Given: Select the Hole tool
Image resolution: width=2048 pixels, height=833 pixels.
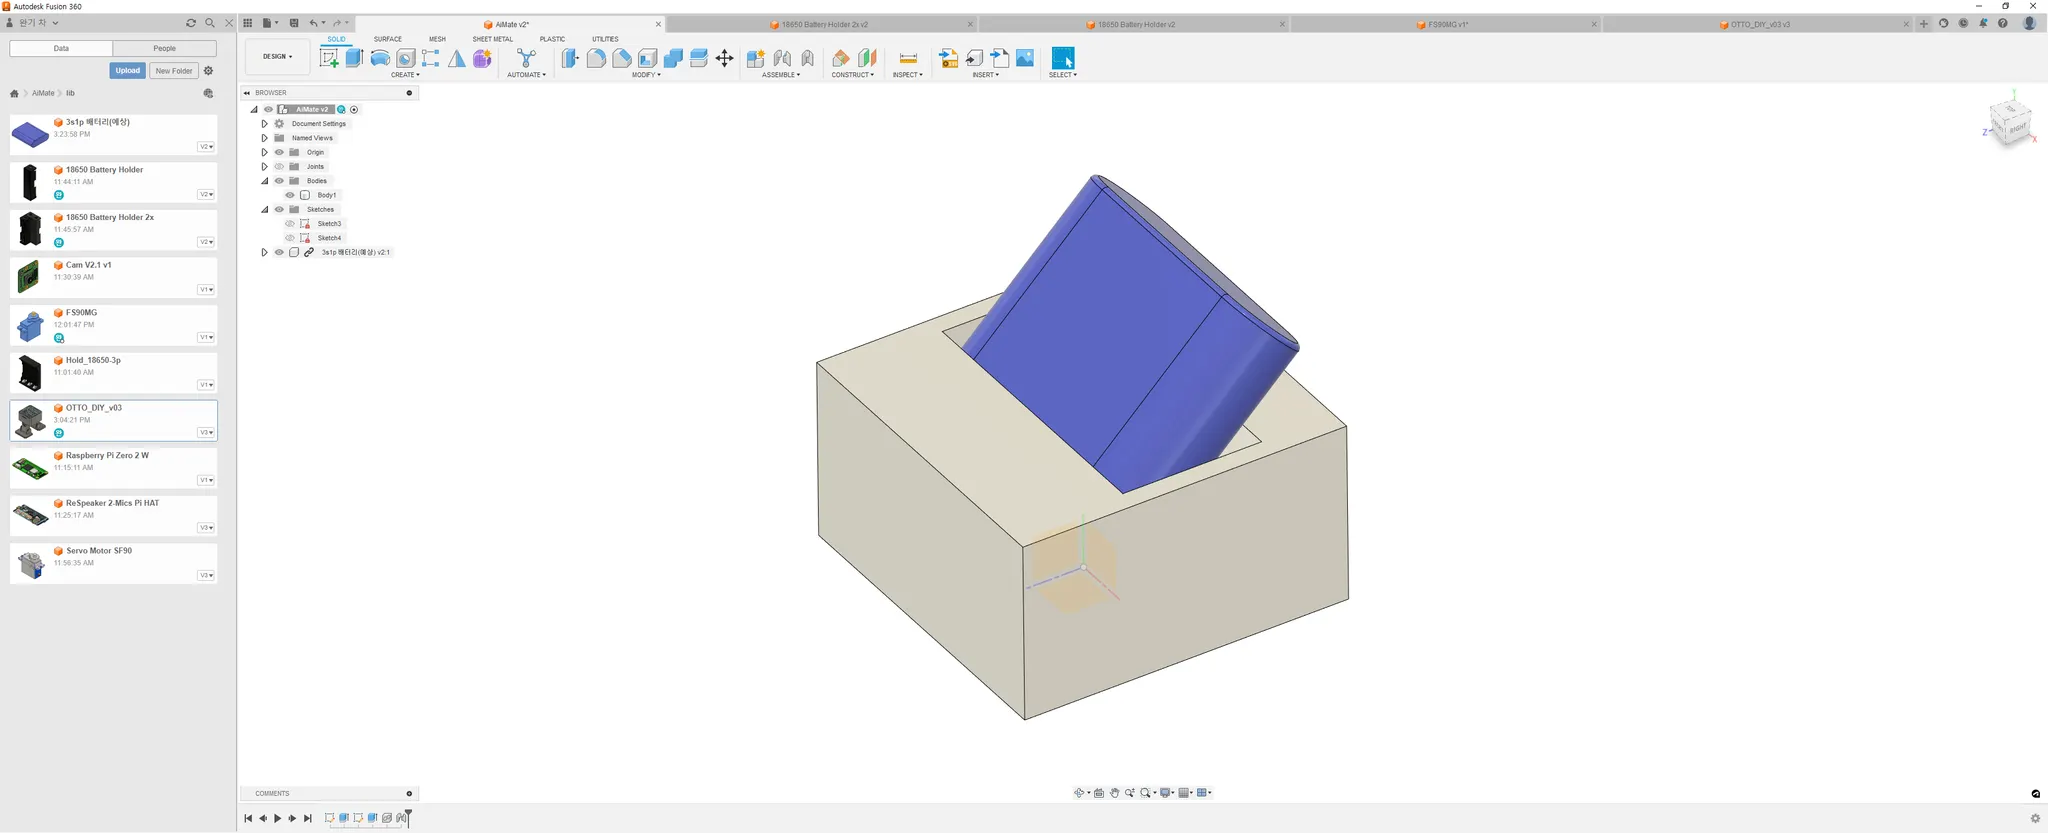Looking at the screenshot, I should 405,59.
